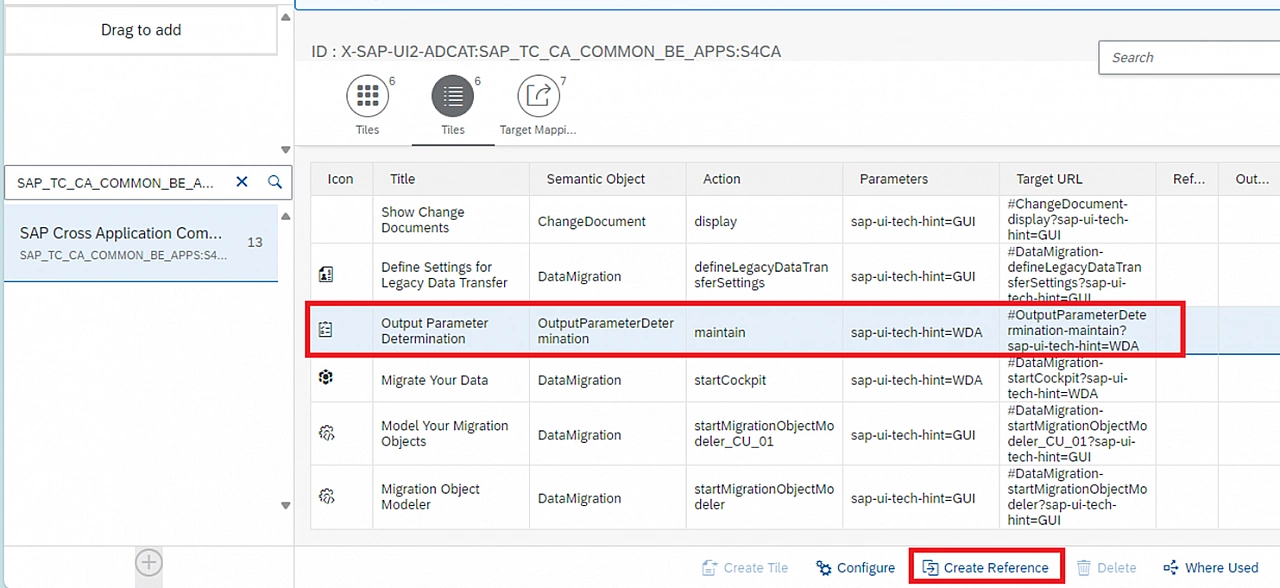This screenshot has height=588, width=1280.
Task: Click #OutputParameterDetermination-maintain target URL cell
Action: (1077, 331)
